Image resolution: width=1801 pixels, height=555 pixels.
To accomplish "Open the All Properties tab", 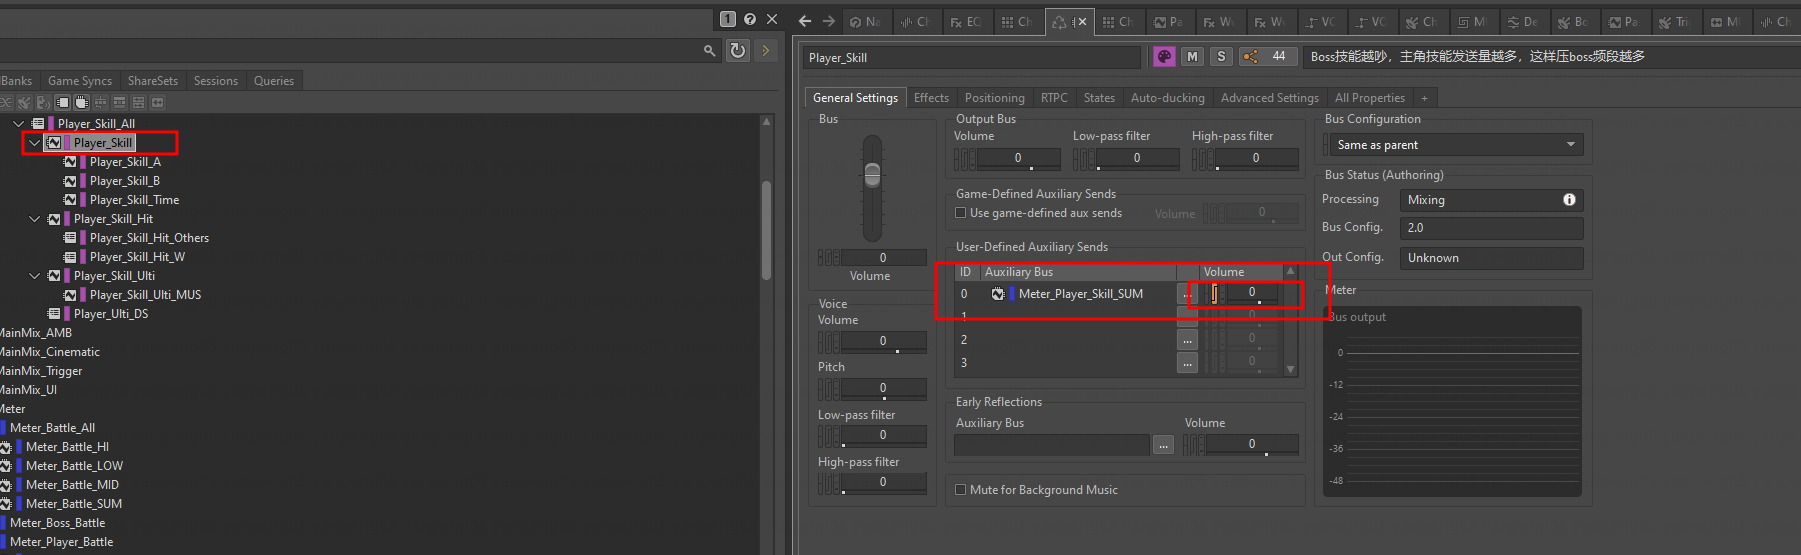I will (1370, 98).
